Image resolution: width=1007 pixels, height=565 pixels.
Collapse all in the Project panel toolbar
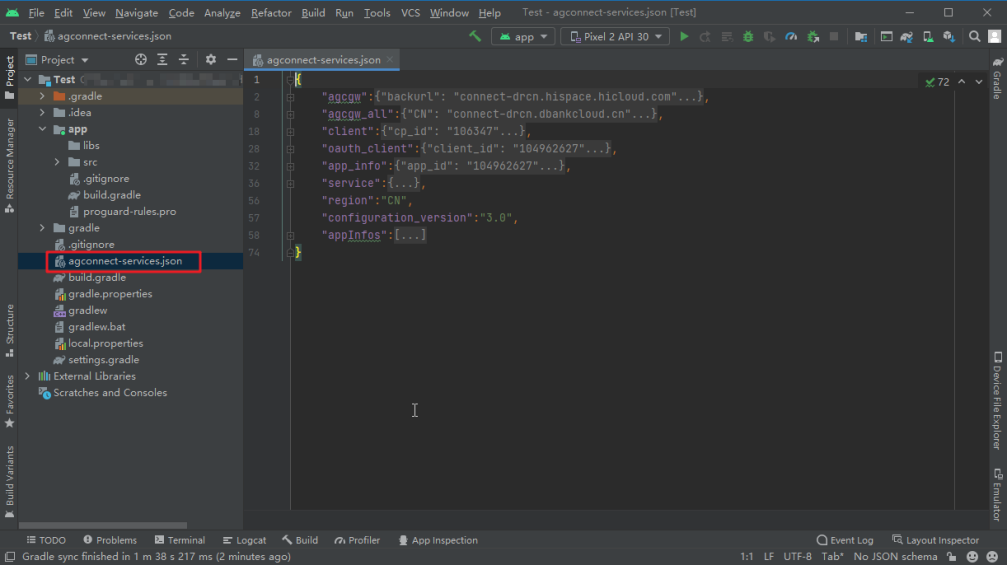tap(184, 60)
